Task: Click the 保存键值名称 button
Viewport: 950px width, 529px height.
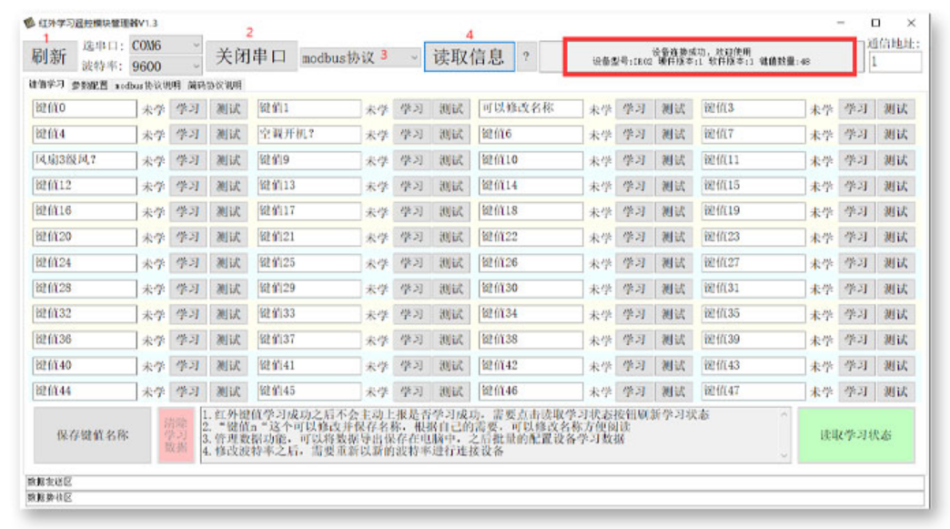Action: [x=92, y=435]
